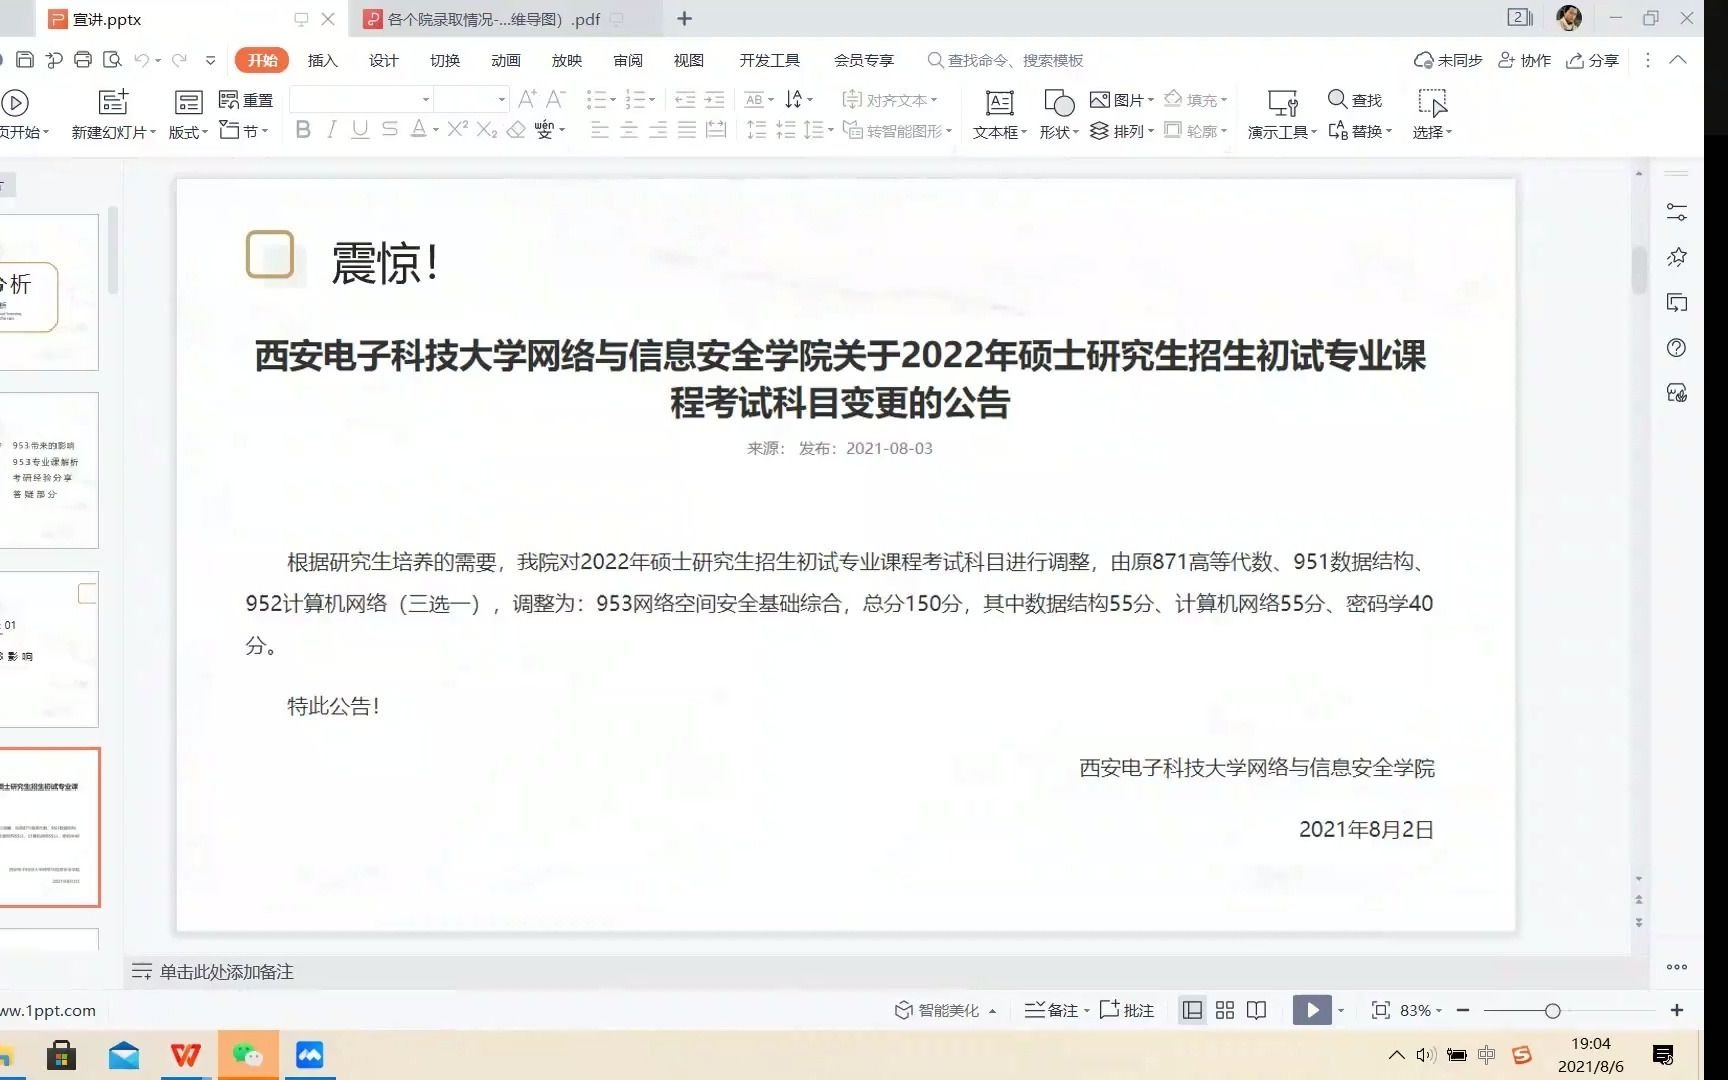
Task: Open the font size dropdown
Action: [501, 99]
